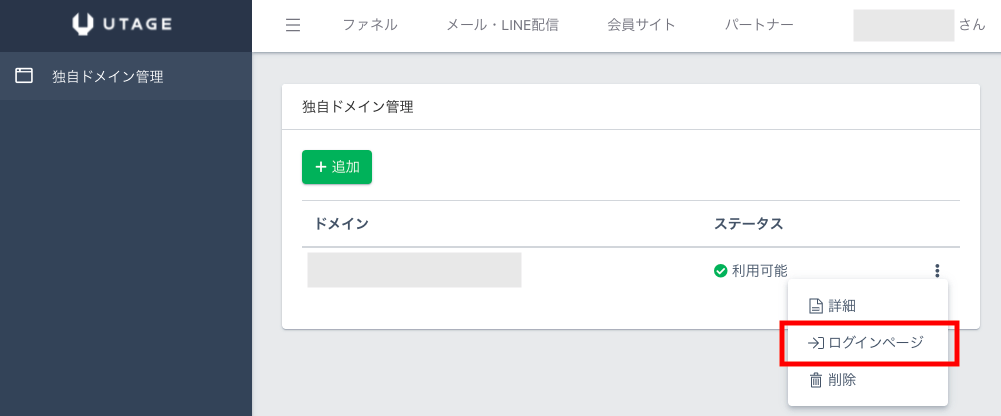Click the blurred domain name cell

[414, 270]
